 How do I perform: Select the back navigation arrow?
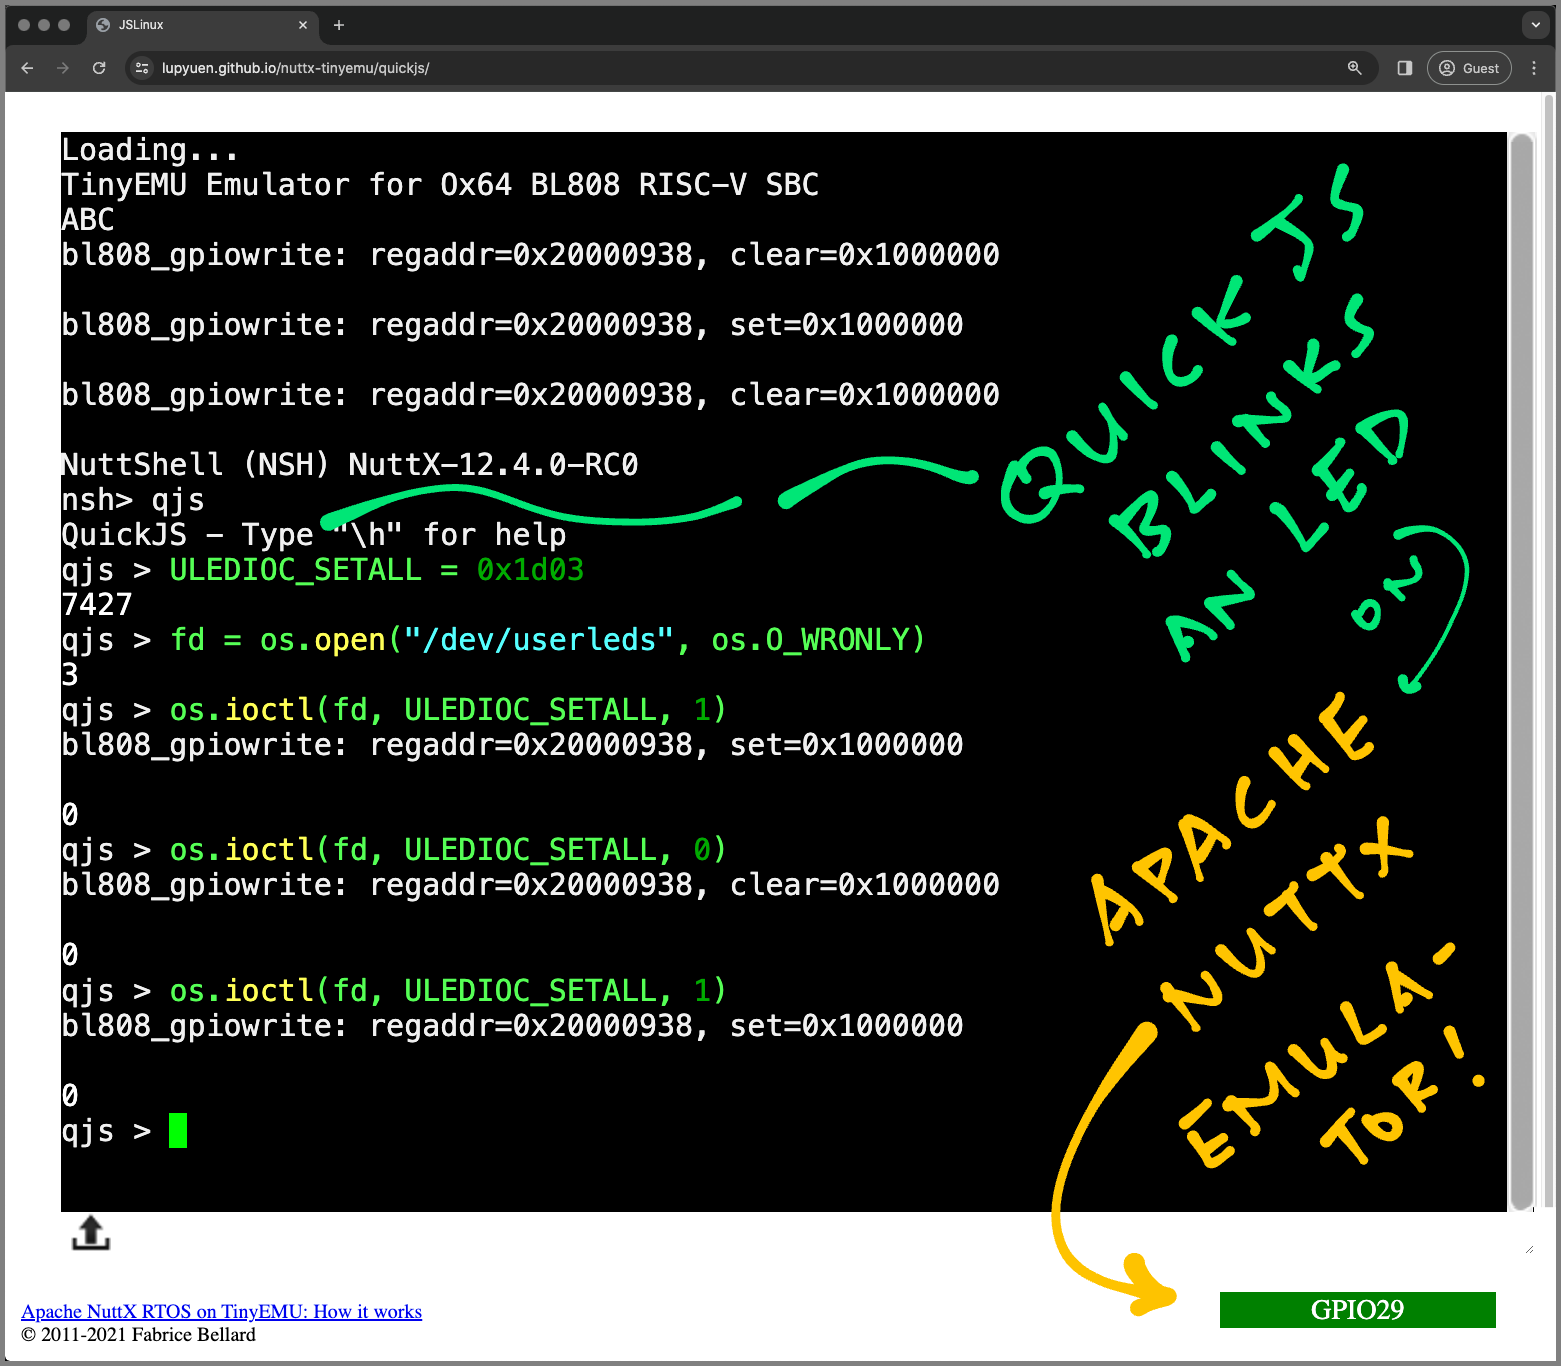[x=26, y=68]
